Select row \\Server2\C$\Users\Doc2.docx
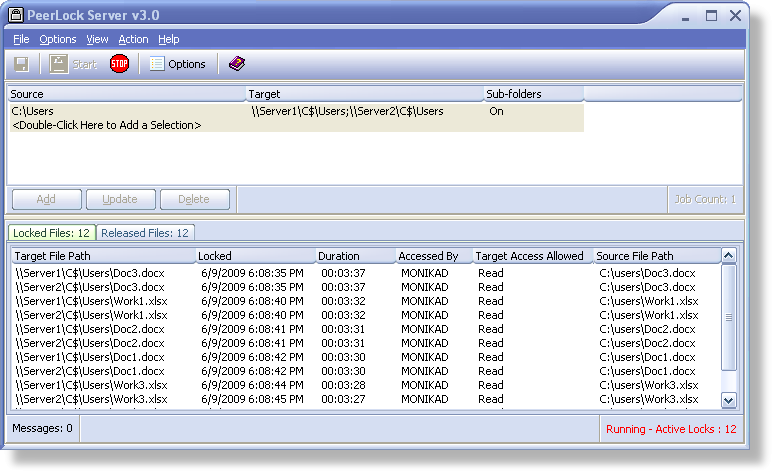The height and width of the screenshot is (474, 774). pos(365,343)
